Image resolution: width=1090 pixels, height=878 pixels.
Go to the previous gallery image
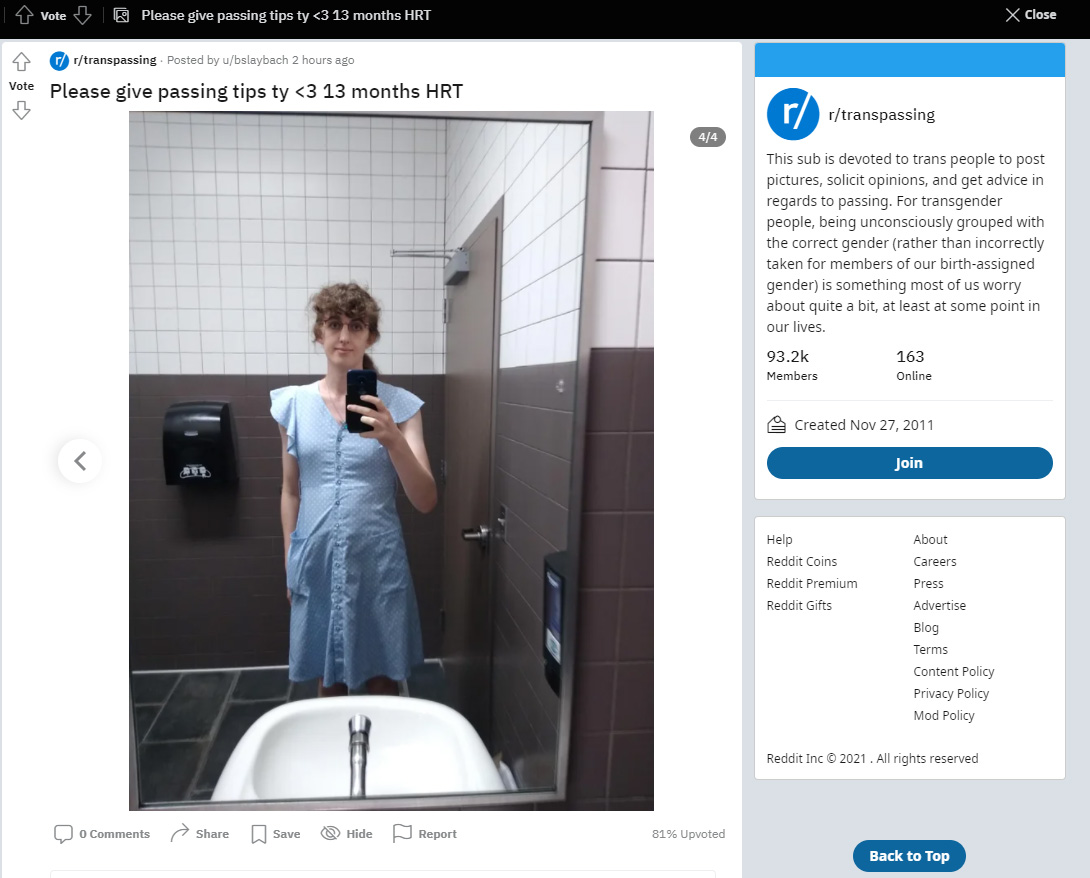click(80, 460)
